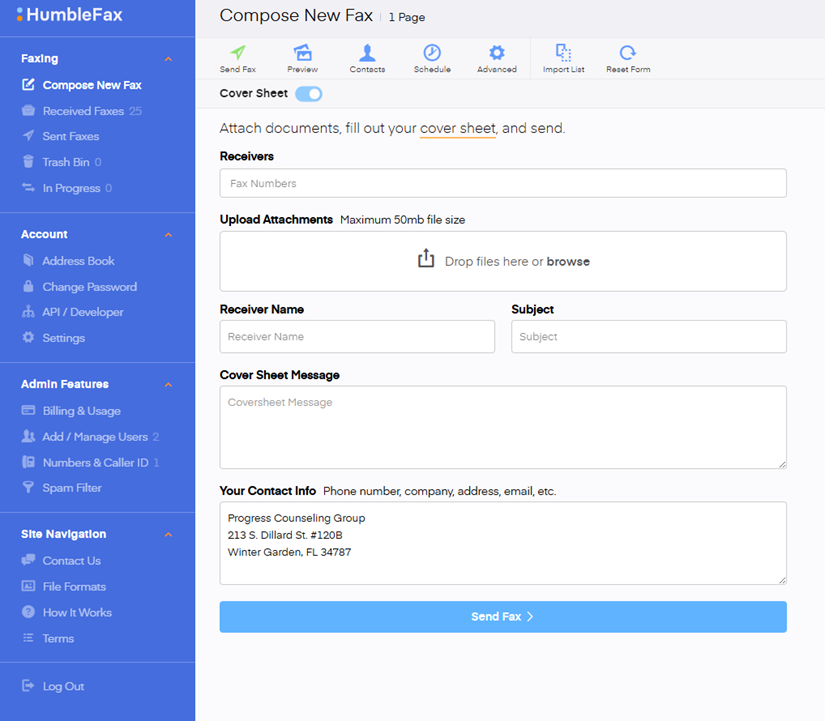Click the Fax Numbers receivers field
This screenshot has width=825, height=721.
coord(502,184)
